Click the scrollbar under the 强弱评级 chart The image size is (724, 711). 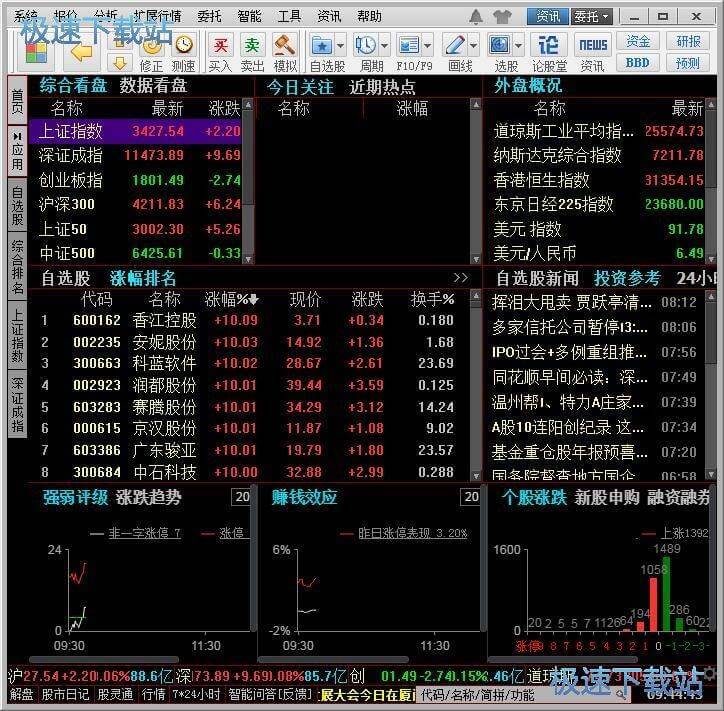tap(103, 659)
